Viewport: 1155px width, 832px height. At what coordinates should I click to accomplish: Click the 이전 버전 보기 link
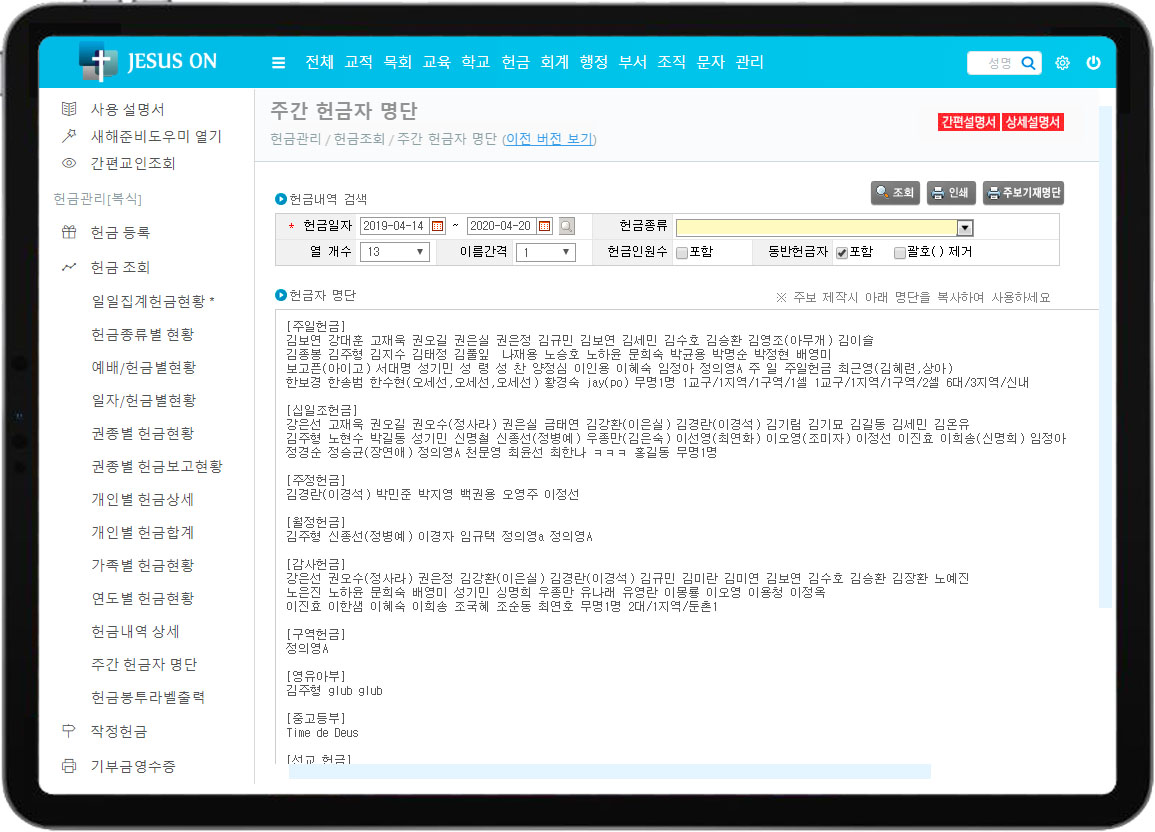pos(549,139)
